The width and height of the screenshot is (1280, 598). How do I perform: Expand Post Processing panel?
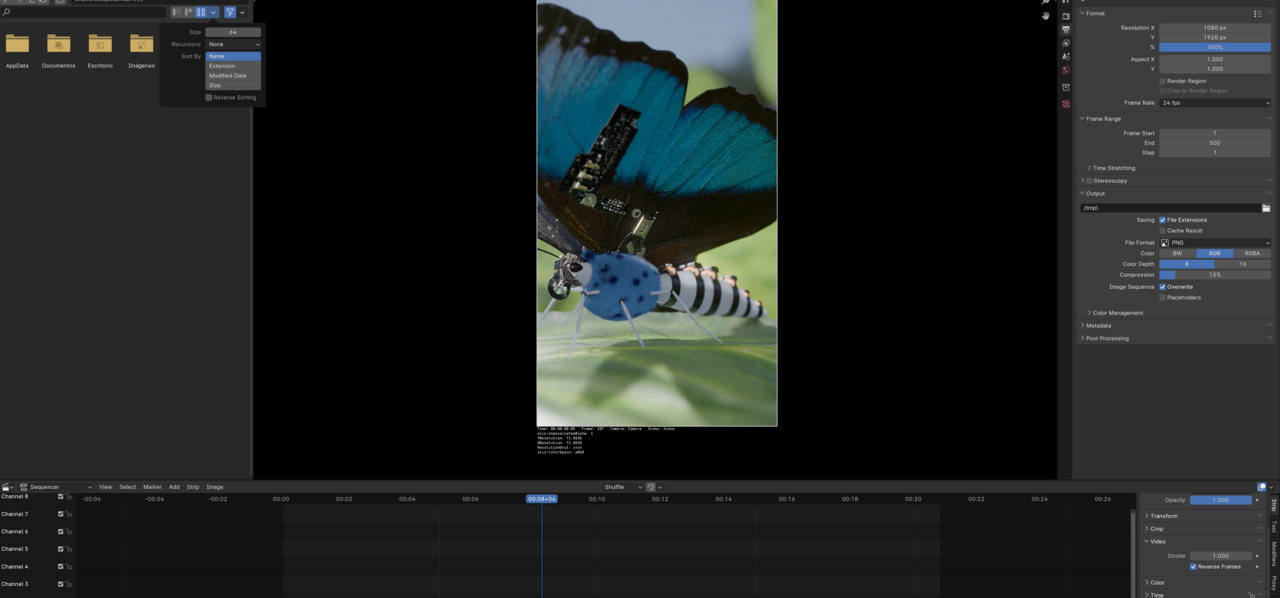pyautogui.click(x=1105, y=339)
